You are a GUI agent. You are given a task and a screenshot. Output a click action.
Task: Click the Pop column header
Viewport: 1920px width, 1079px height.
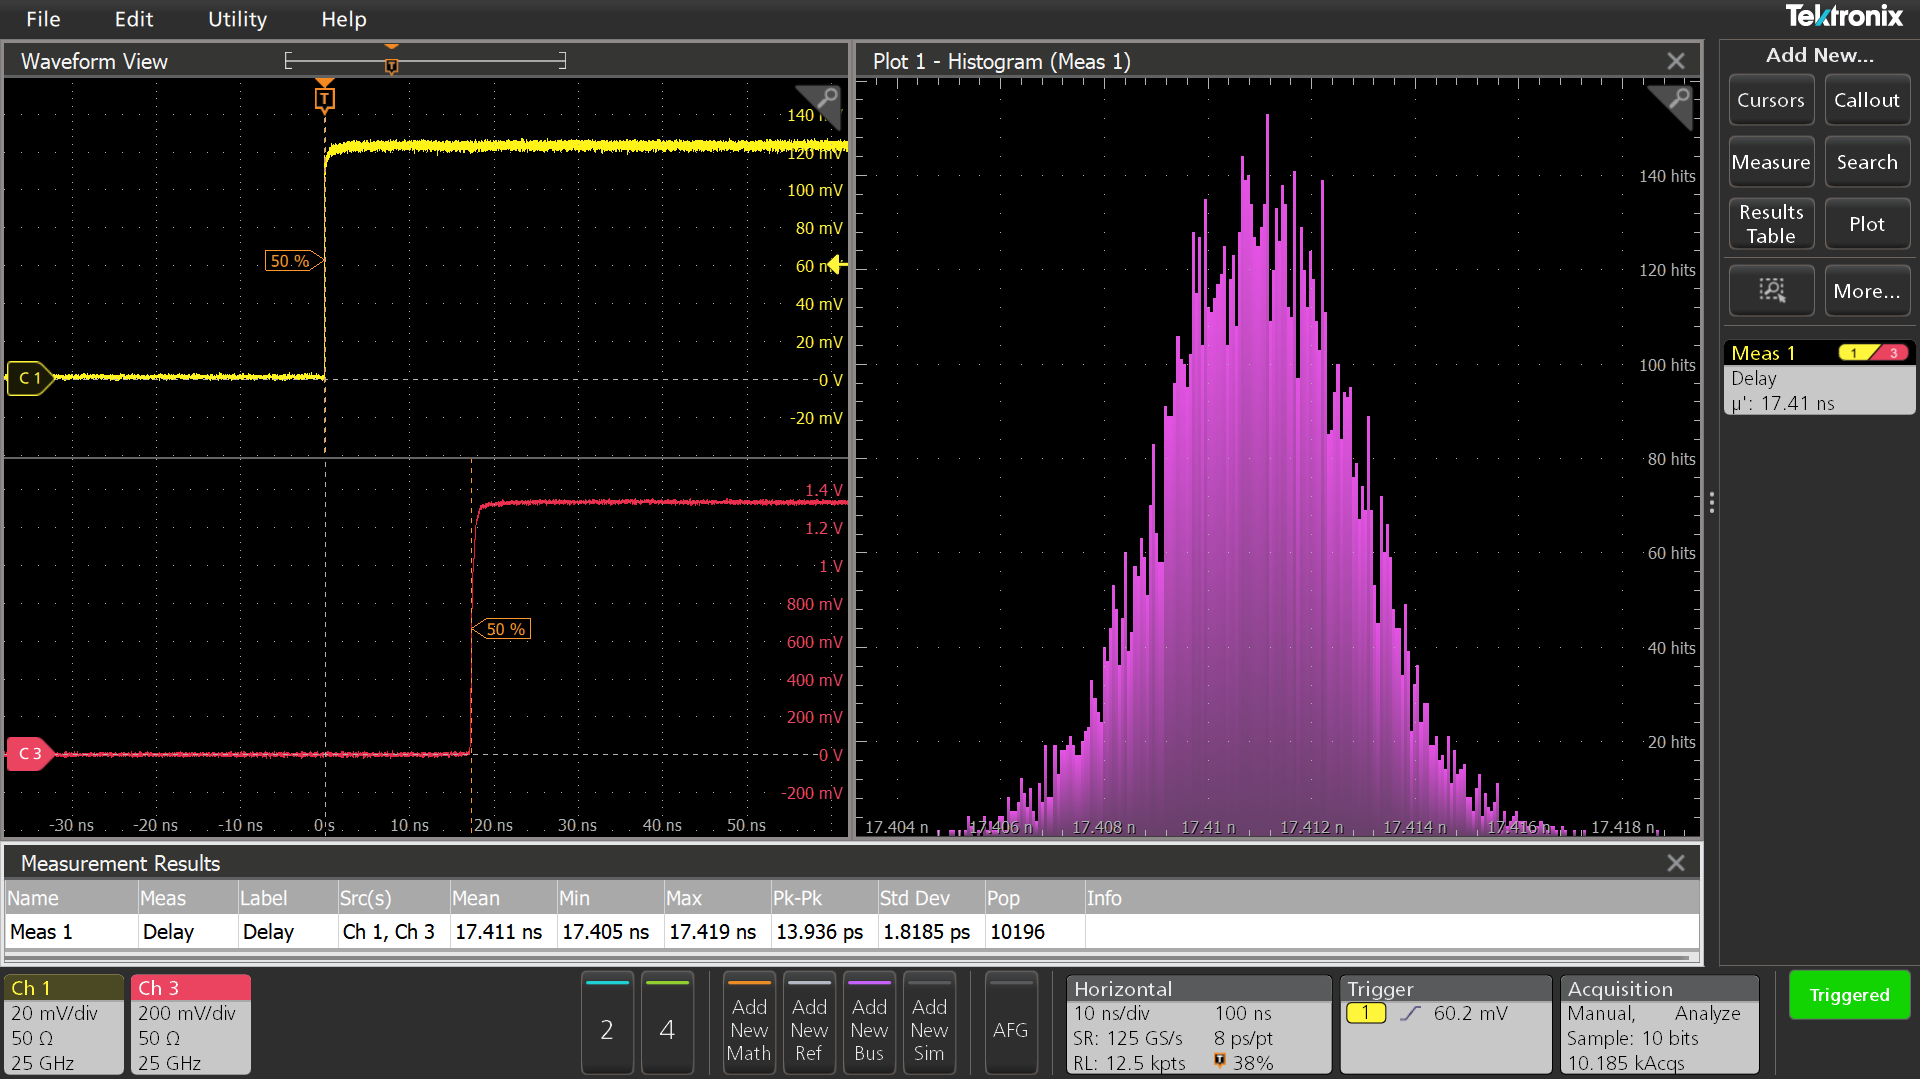tap(1034, 898)
